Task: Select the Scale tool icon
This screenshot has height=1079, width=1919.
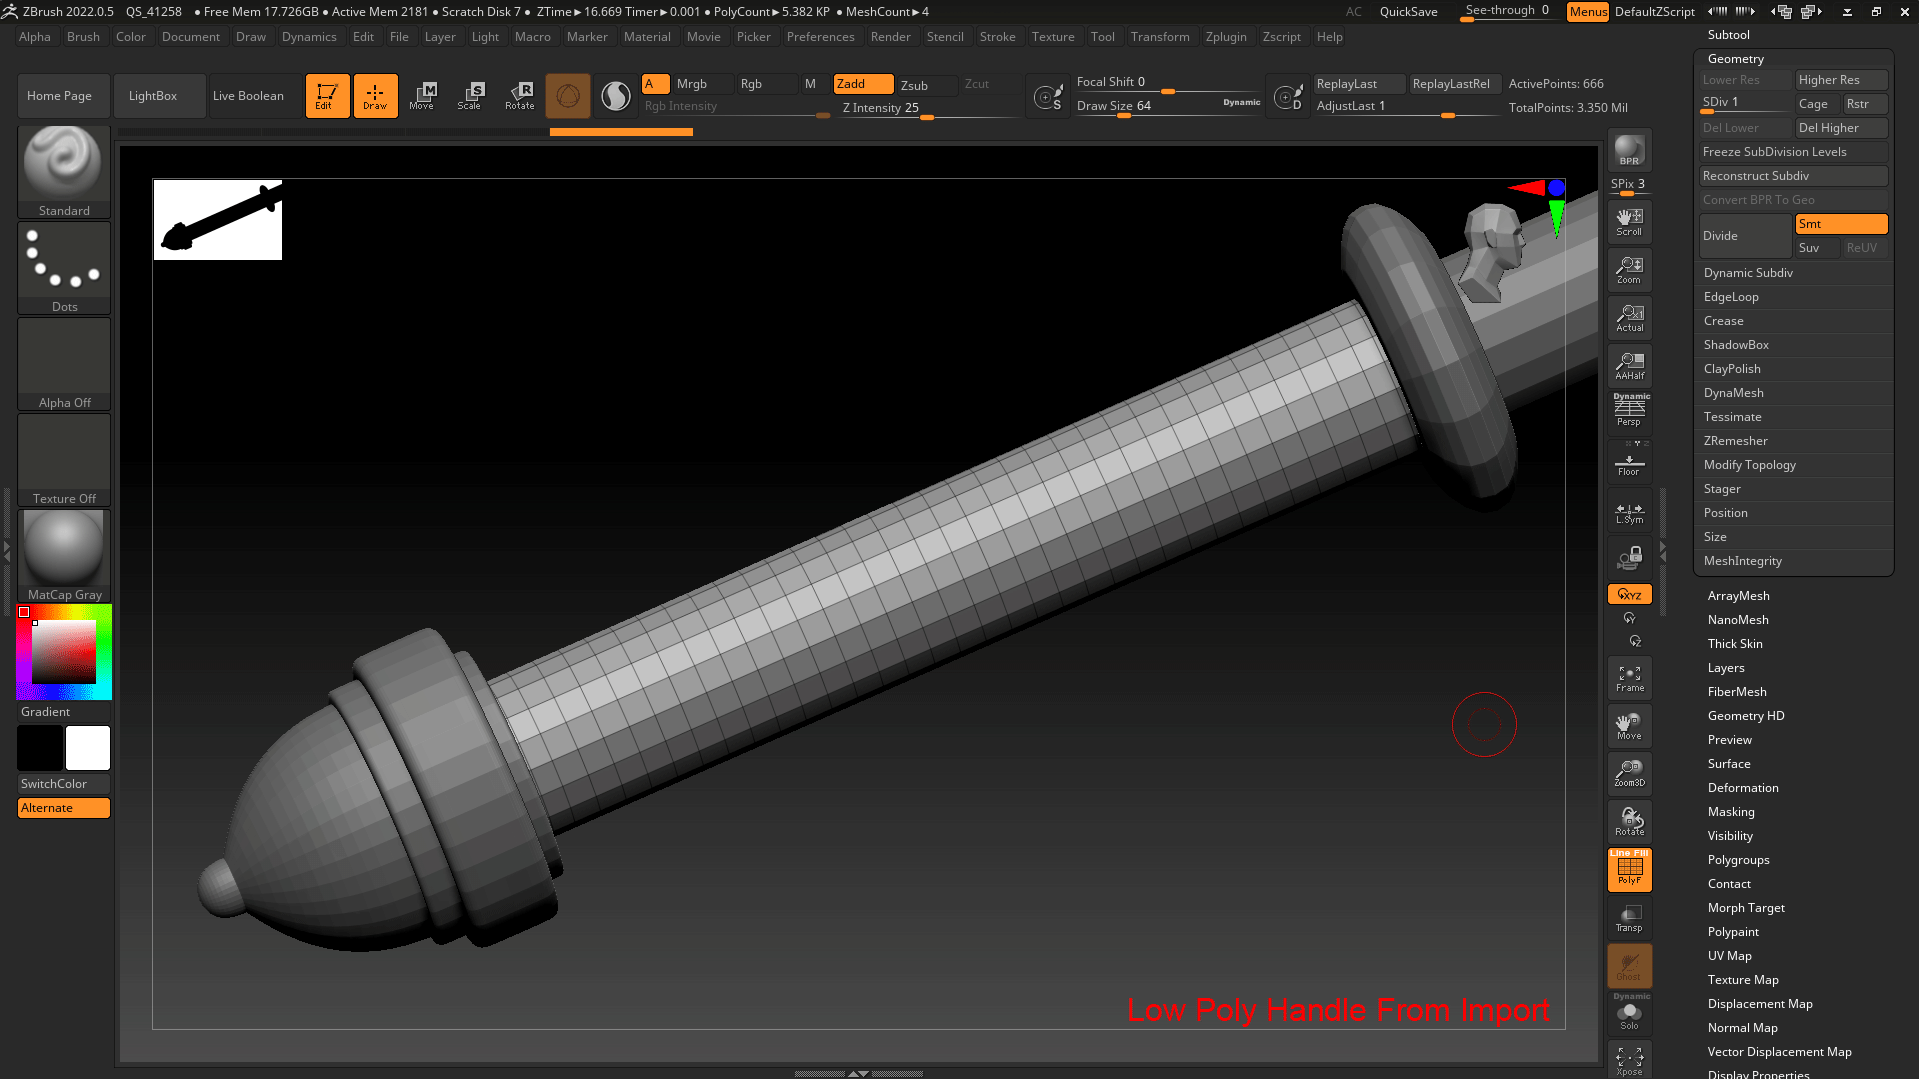Action: pyautogui.click(x=469, y=95)
